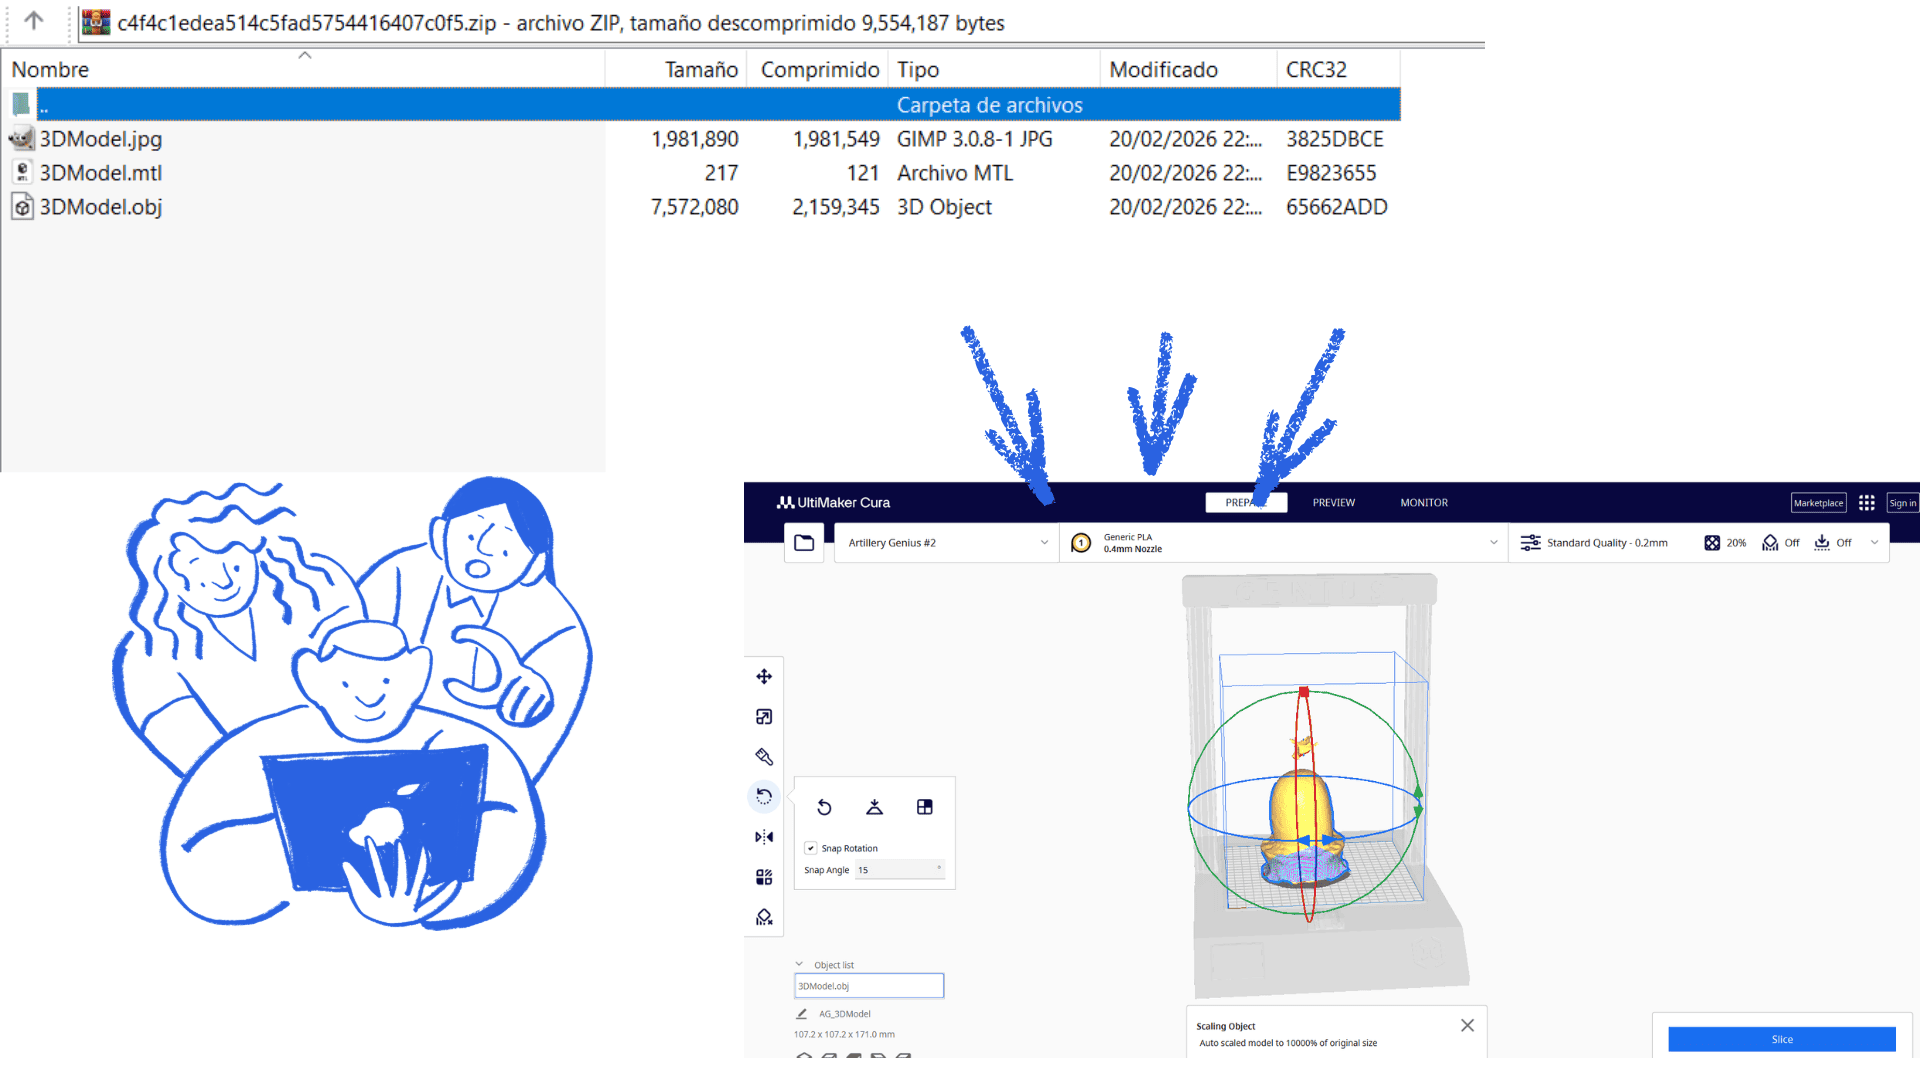
Task: Open the Per Model Settings tool
Action: tap(764, 877)
